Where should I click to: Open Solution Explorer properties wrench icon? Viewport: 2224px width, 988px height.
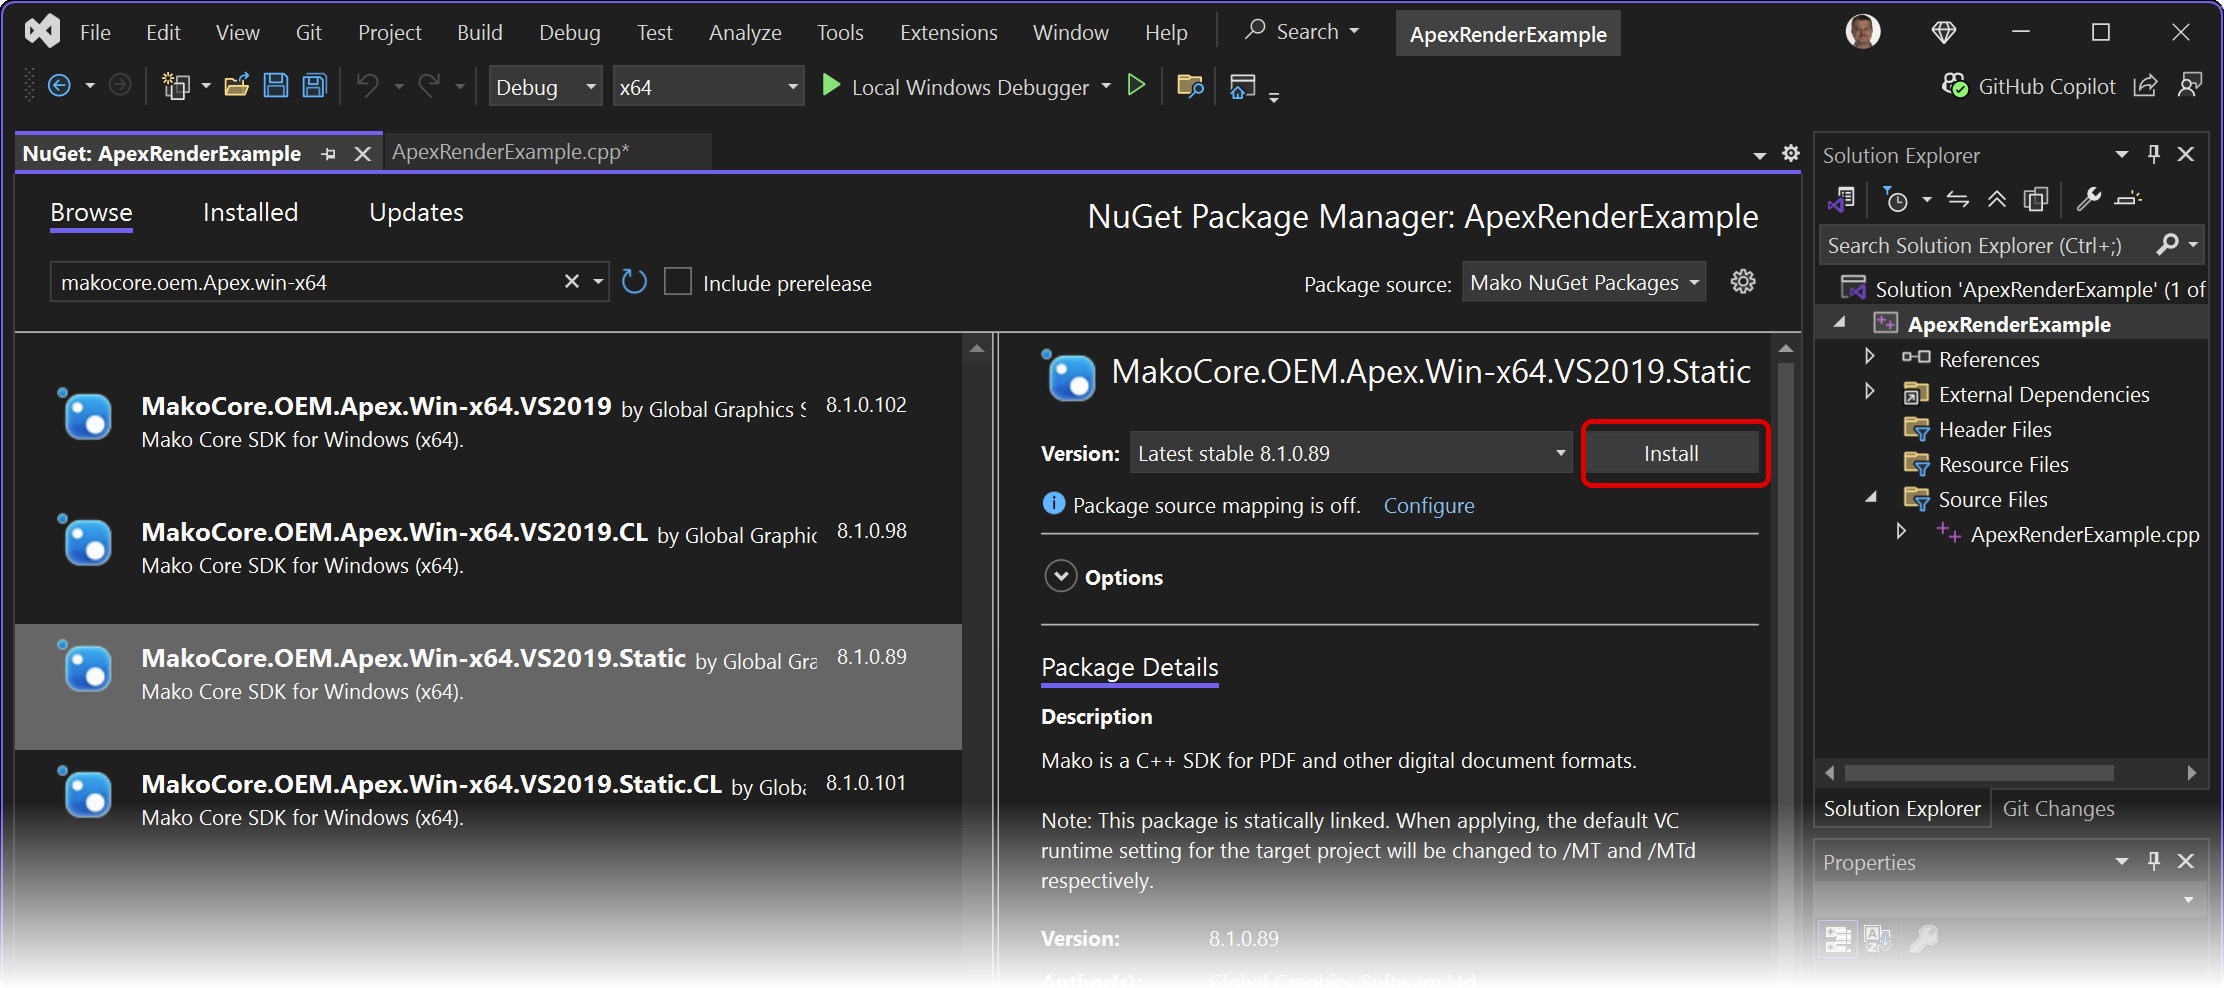(2088, 200)
